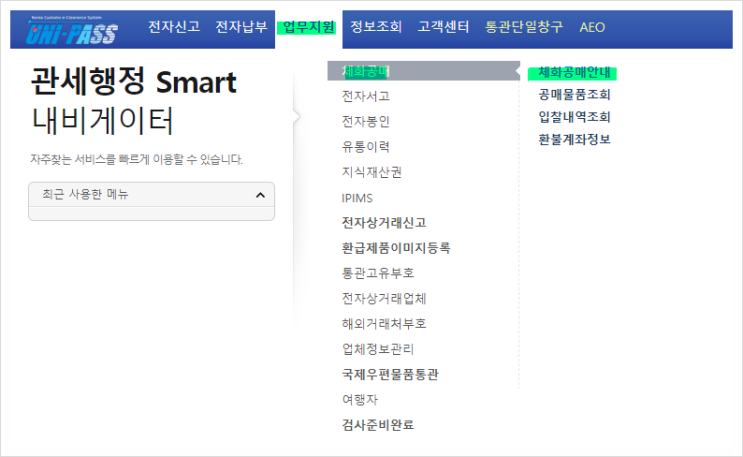Image resolution: width=743 pixels, height=457 pixels.
Task: Click the 자주찾는 서비스를 description text
Action: point(136,159)
